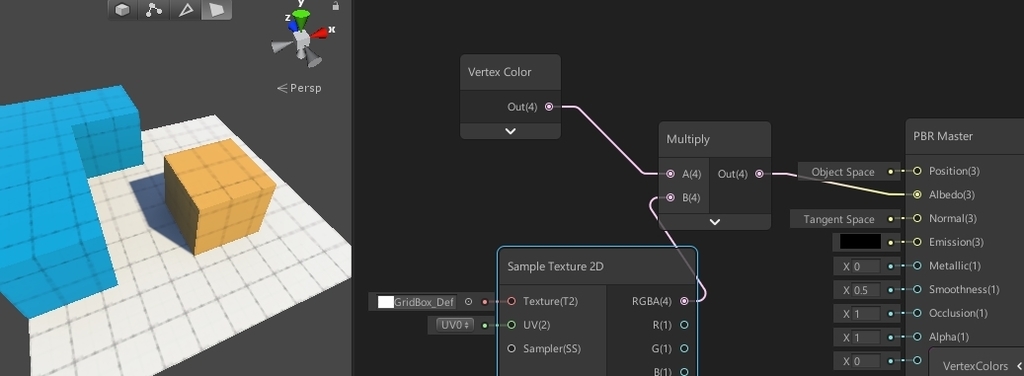Click Sampler(SS) input port
The height and width of the screenshot is (376, 1024).
(511, 349)
